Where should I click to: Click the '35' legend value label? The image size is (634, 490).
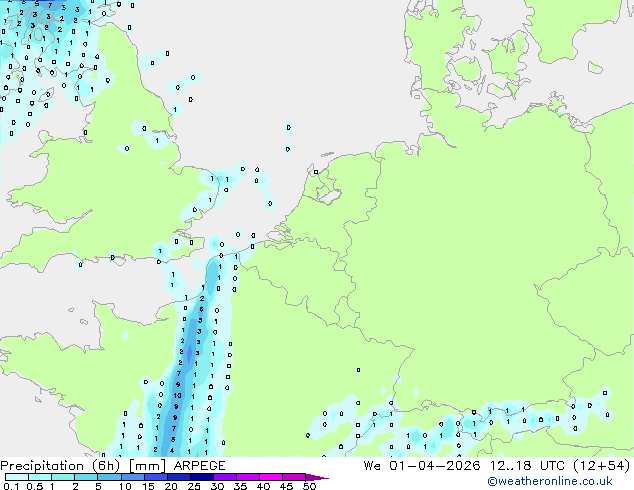(x=240, y=486)
